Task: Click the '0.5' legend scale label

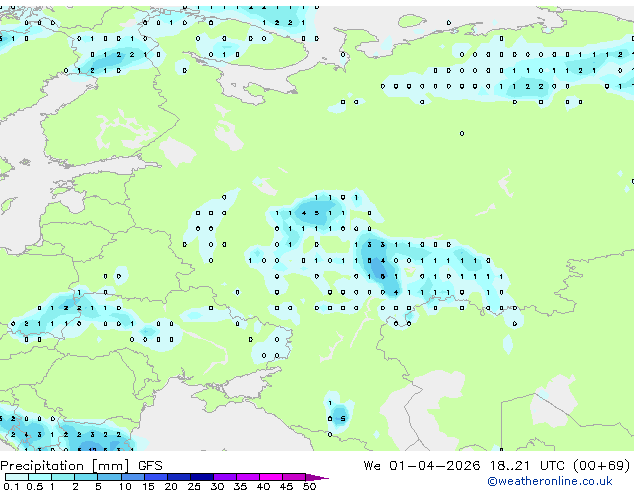Action: coord(35,486)
